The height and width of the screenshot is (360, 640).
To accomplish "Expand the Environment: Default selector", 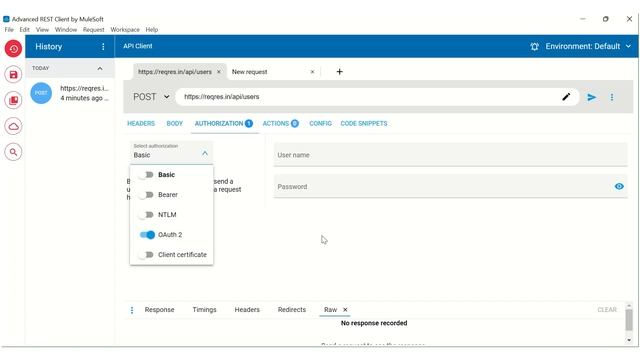I will coord(588,47).
